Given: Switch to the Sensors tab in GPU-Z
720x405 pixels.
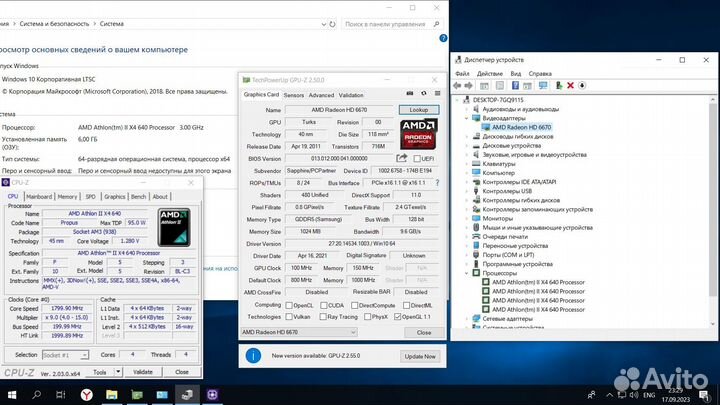Looking at the screenshot, I should pyautogui.click(x=294, y=95).
